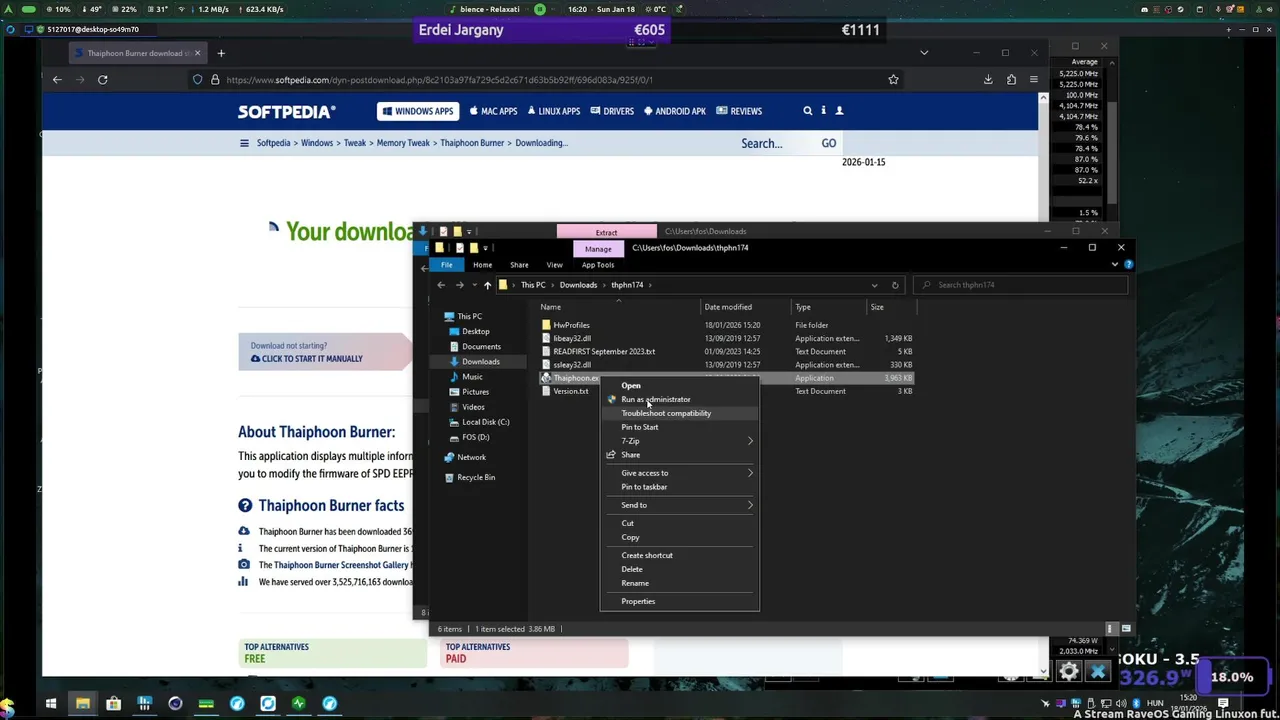Open Firefox extensions icon
The width and height of the screenshot is (1280, 720).
(x=1011, y=80)
